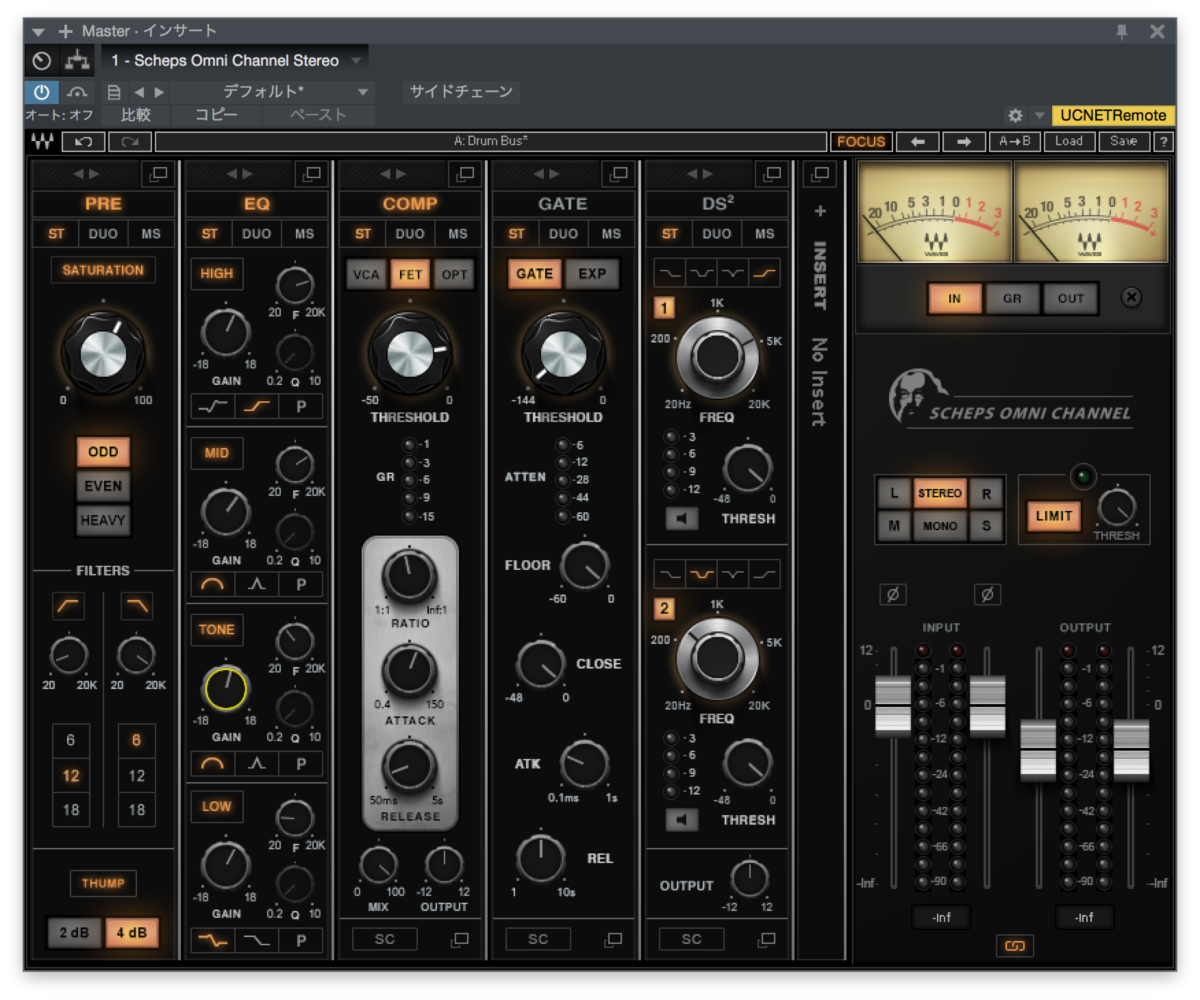This screenshot has width=1200, height=1000.
Task: Open the A: Drum Bus preset menu
Action: 491,141
